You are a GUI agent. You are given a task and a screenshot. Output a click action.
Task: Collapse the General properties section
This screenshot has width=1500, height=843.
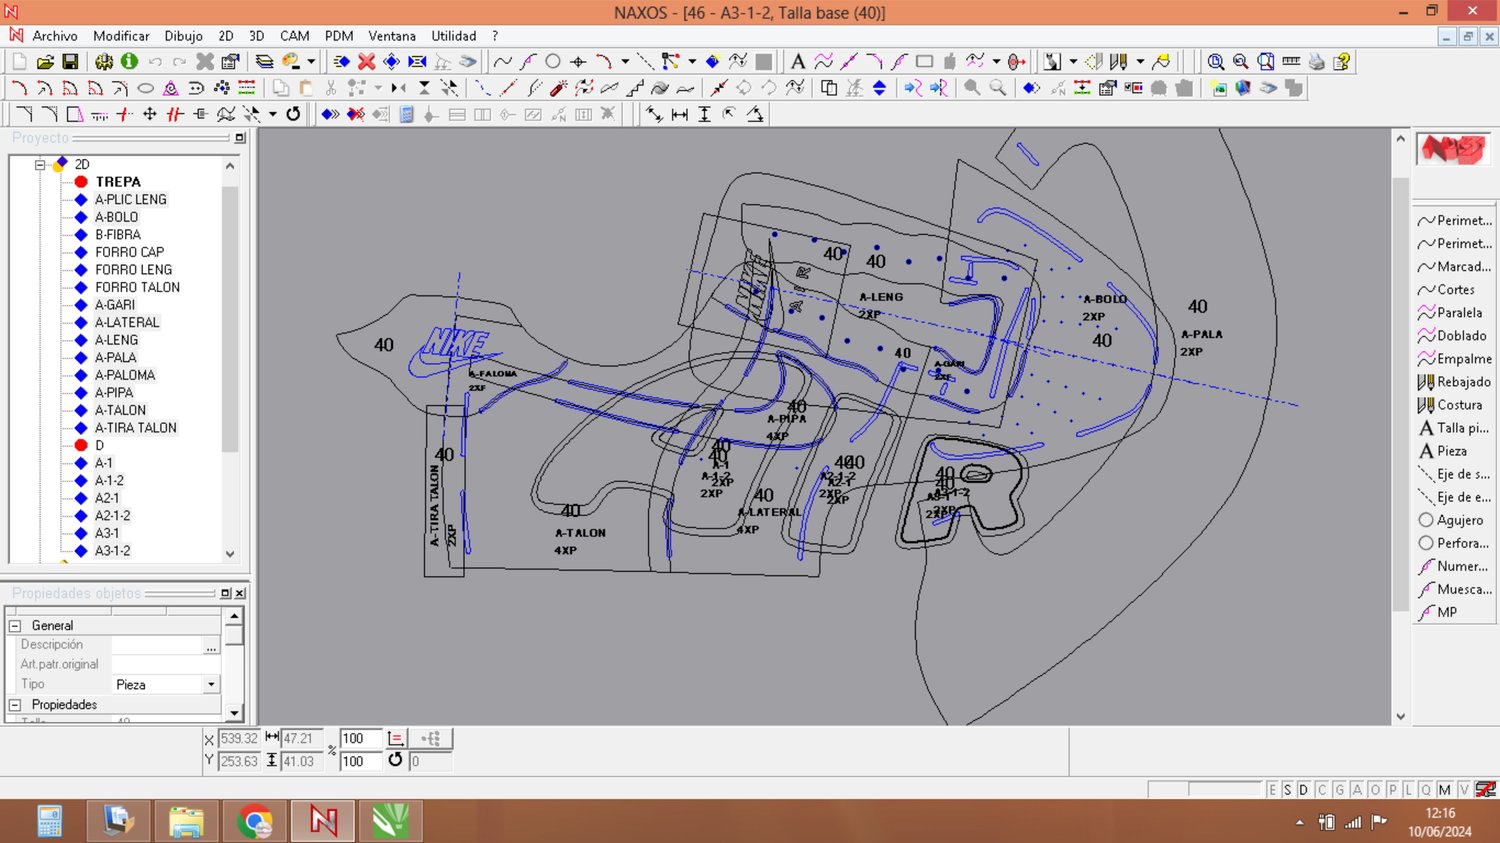[15, 626]
